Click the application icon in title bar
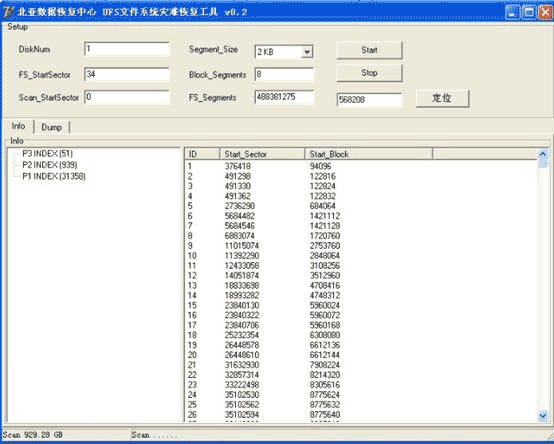This screenshot has height=444, width=554. tap(7, 12)
